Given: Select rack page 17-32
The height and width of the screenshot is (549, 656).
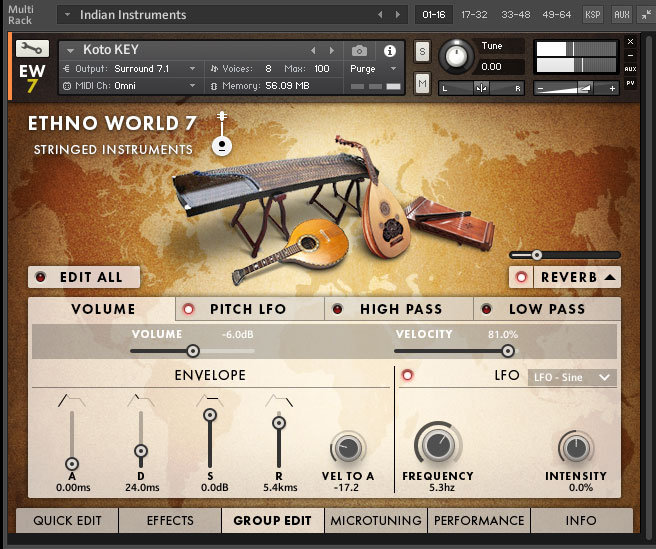Looking at the screenshot, I should pos(474,15).
